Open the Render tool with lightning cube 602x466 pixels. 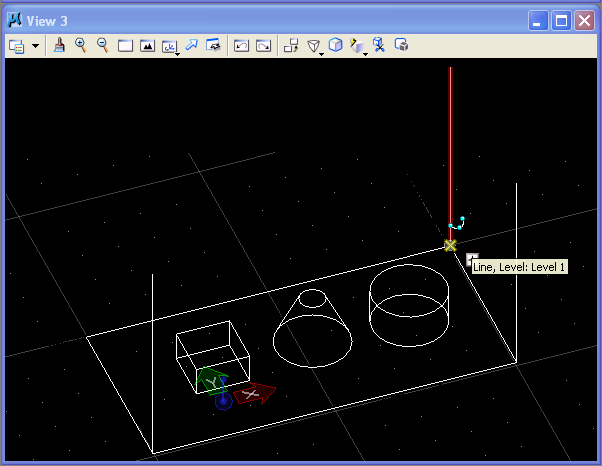tap(358, 46)
